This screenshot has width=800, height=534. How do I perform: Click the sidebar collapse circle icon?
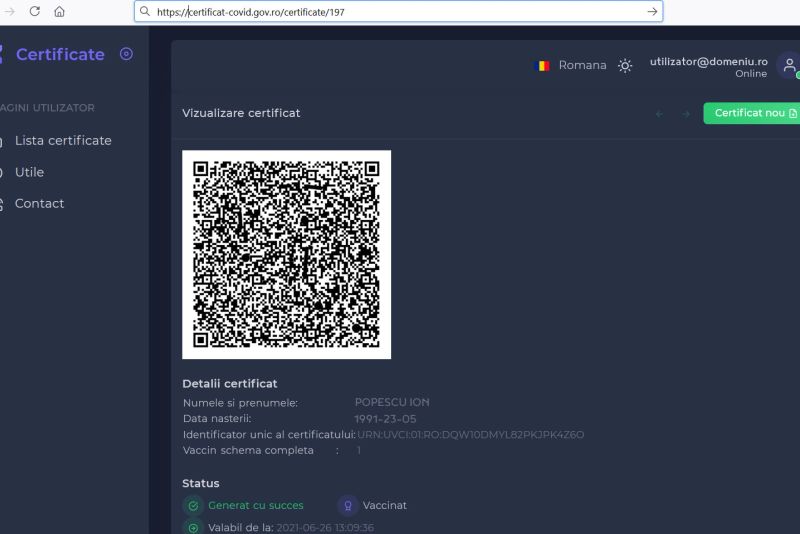point(126,54)
